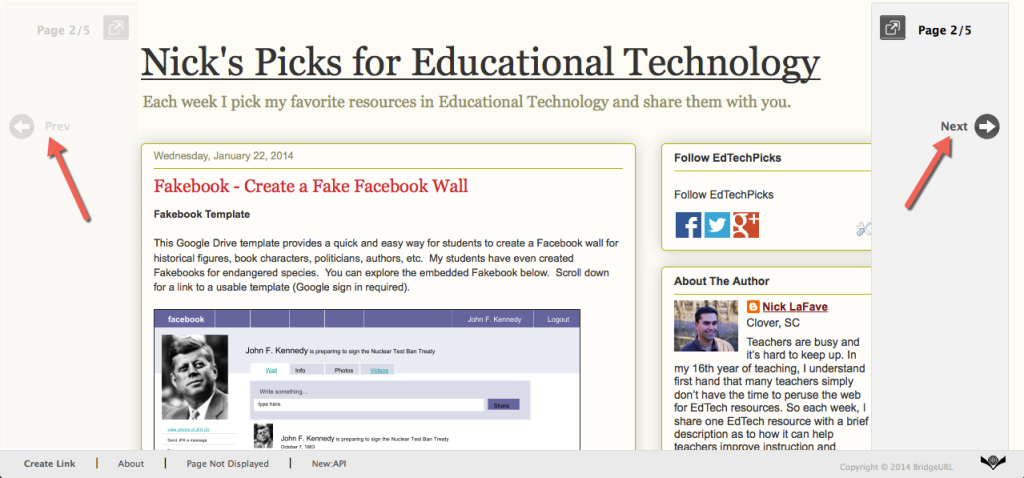Click the Blogger icon beside Nick LaFave
1024x478 pixels.
coord(753,307)
